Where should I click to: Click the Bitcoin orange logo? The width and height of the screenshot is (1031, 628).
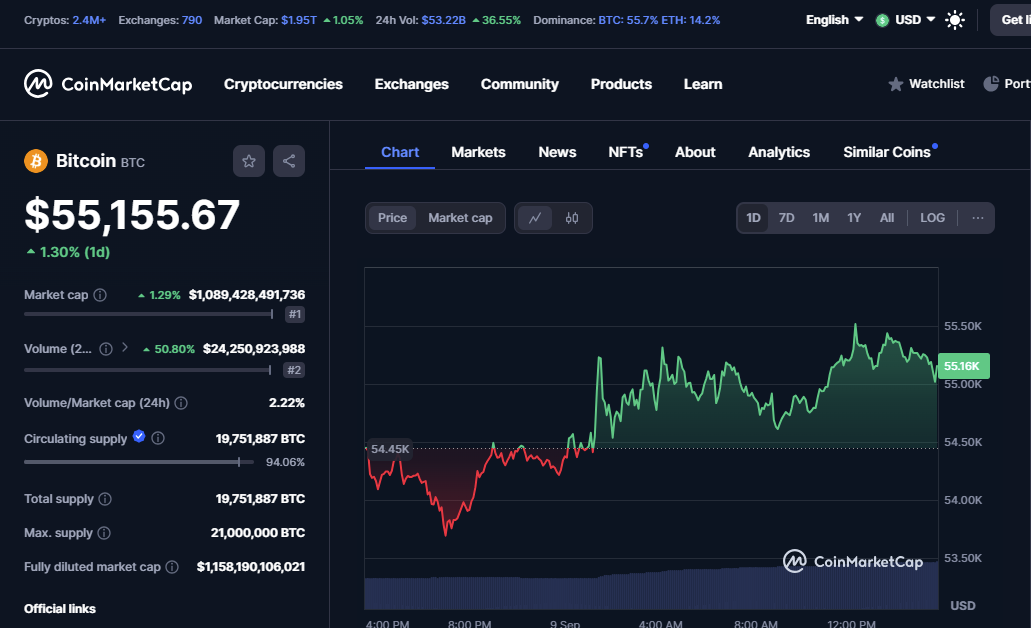tap(36, 161)
